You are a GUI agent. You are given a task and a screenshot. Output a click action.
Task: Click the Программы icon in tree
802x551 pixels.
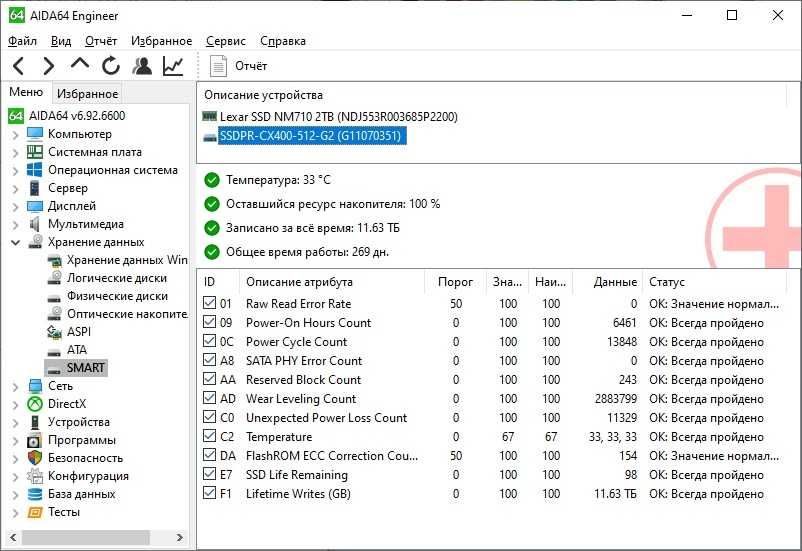(x=35, y=440)
